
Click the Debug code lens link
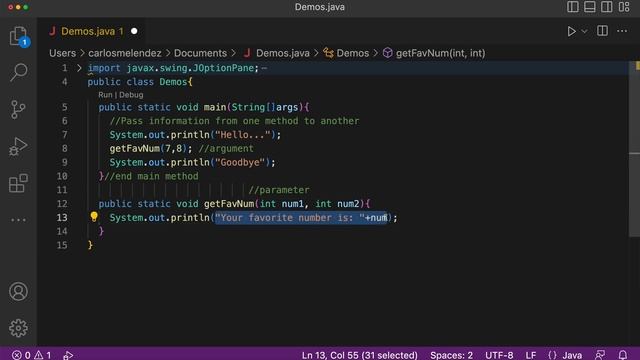131,95
